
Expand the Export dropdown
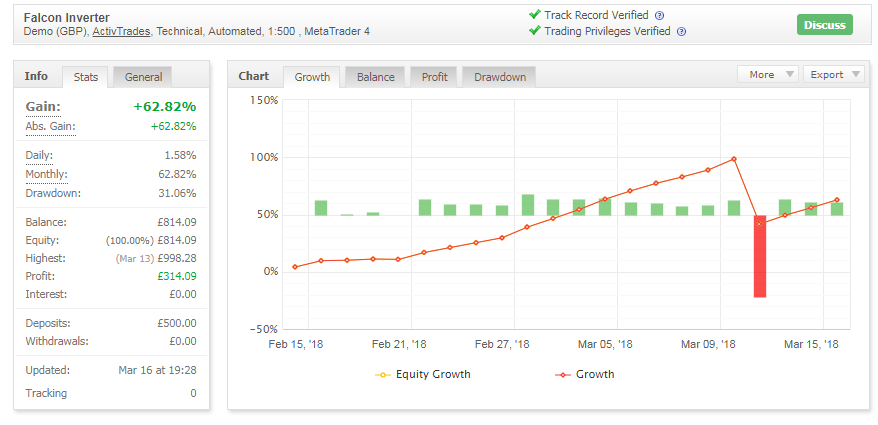(834, 74)
